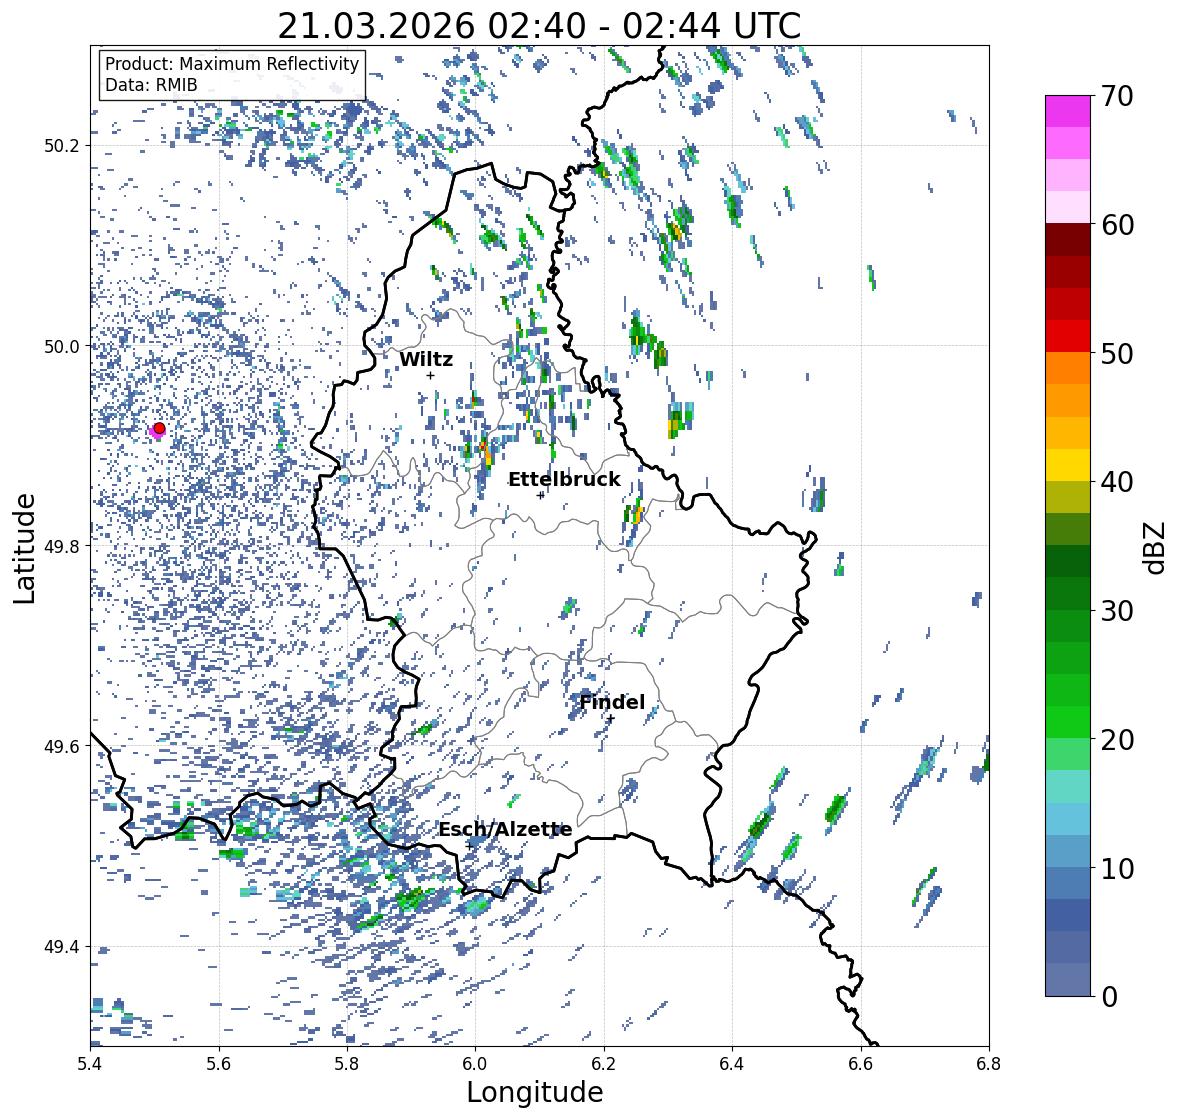Click the 30 label on colorbar
Screen dimensions: 1179x1117
tap(1117, 610)
